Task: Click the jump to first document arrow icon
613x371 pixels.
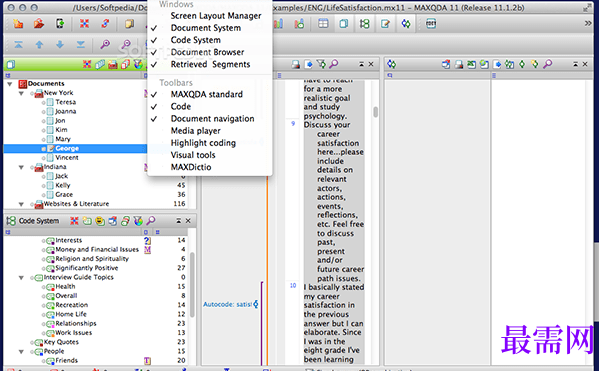Action: [x=18, y=45]
